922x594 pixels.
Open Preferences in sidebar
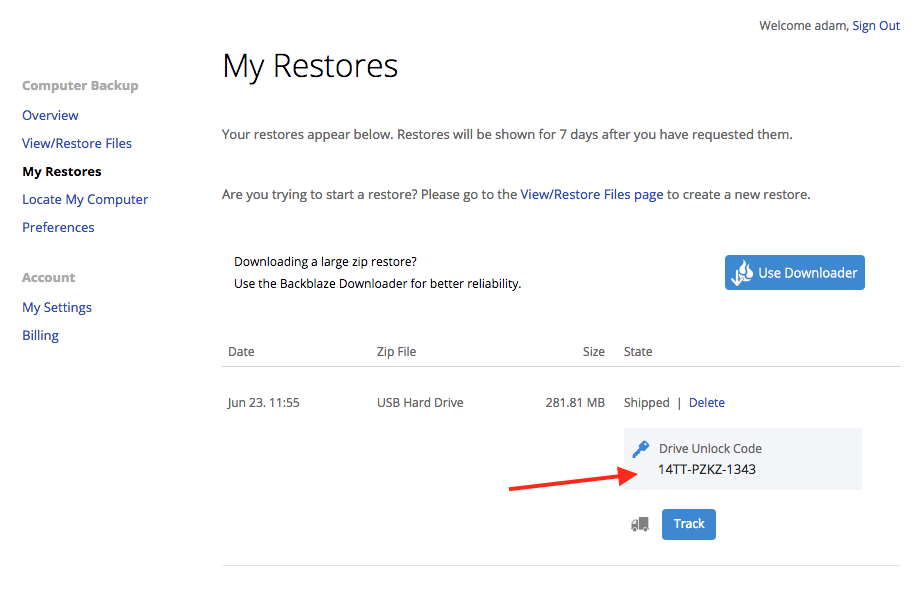click(x=58, y=228)
